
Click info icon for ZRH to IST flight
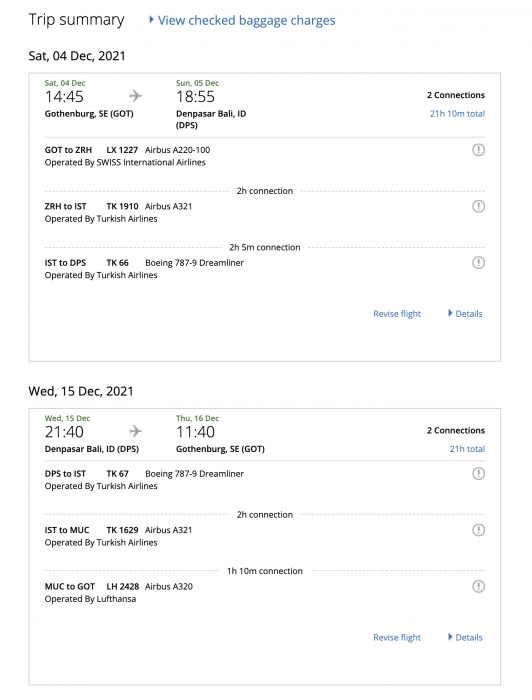tap(478, 206)
